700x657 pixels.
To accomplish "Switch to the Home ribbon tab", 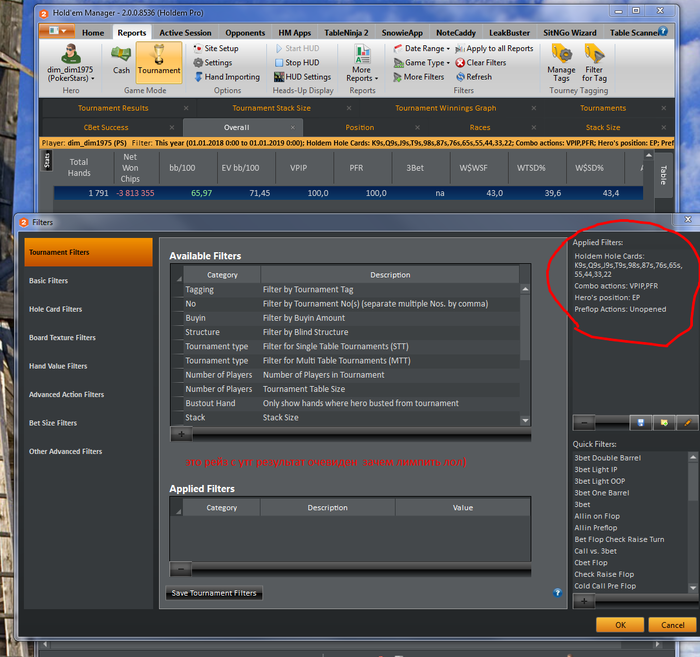I will (x=93, y=33).
